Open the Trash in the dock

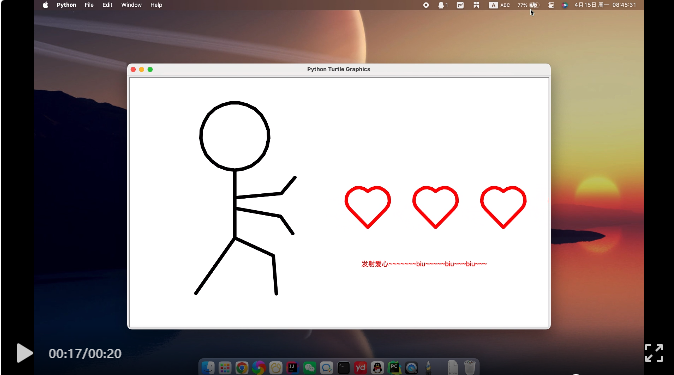click(x=470, y=368)
